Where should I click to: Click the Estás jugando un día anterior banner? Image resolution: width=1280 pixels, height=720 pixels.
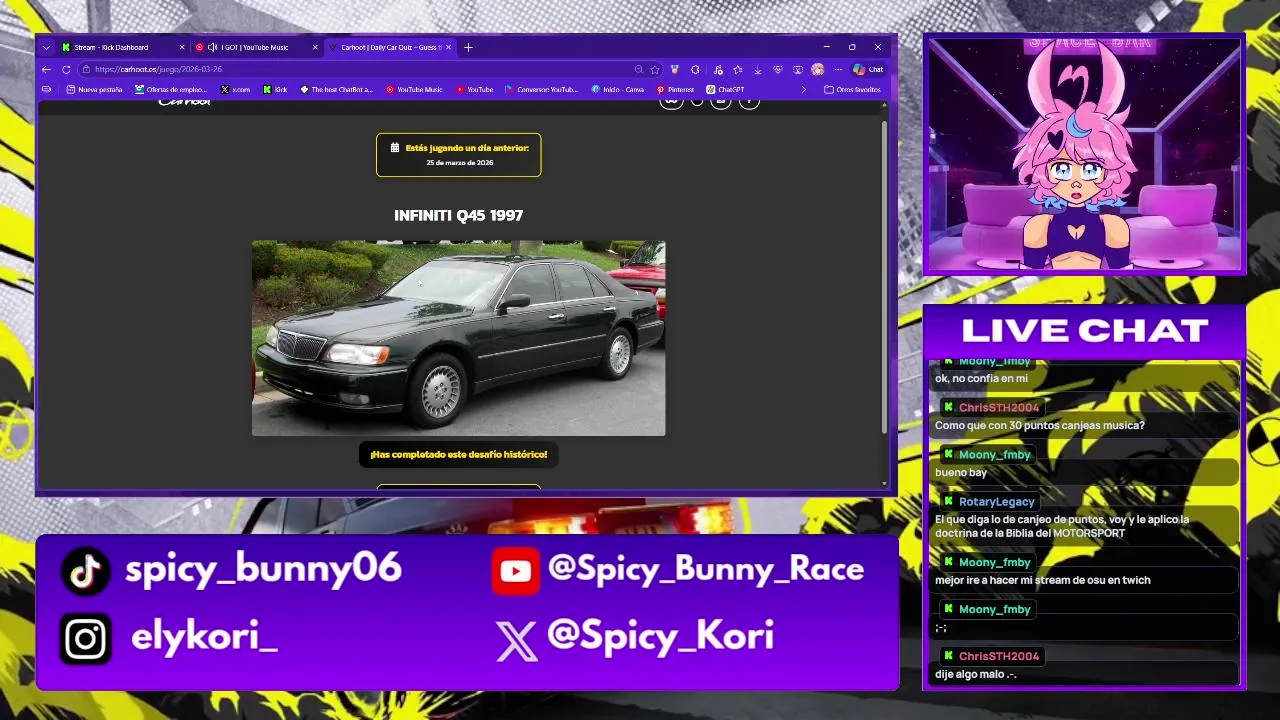(459, 155)
